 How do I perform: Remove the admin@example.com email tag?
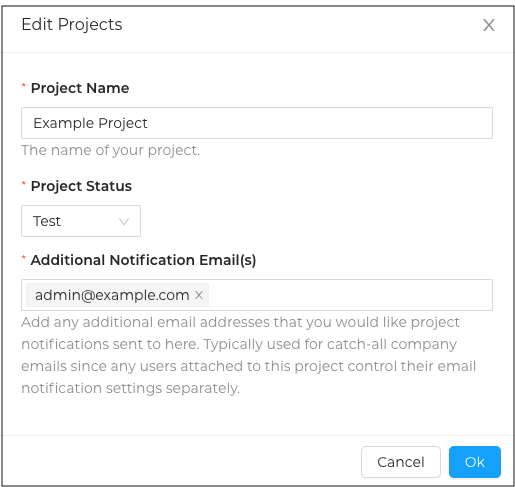tap(199, 295)
